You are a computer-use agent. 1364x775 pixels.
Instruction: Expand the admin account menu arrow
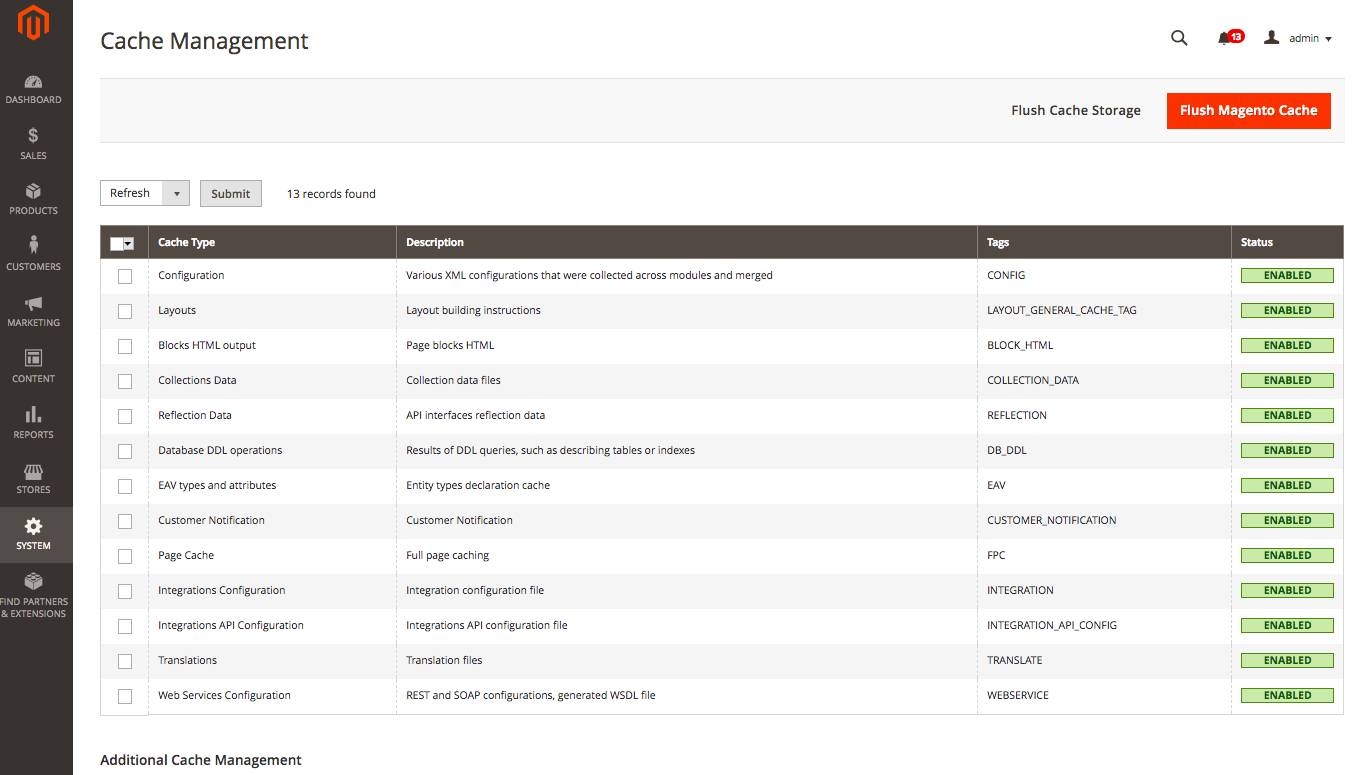1328,39
